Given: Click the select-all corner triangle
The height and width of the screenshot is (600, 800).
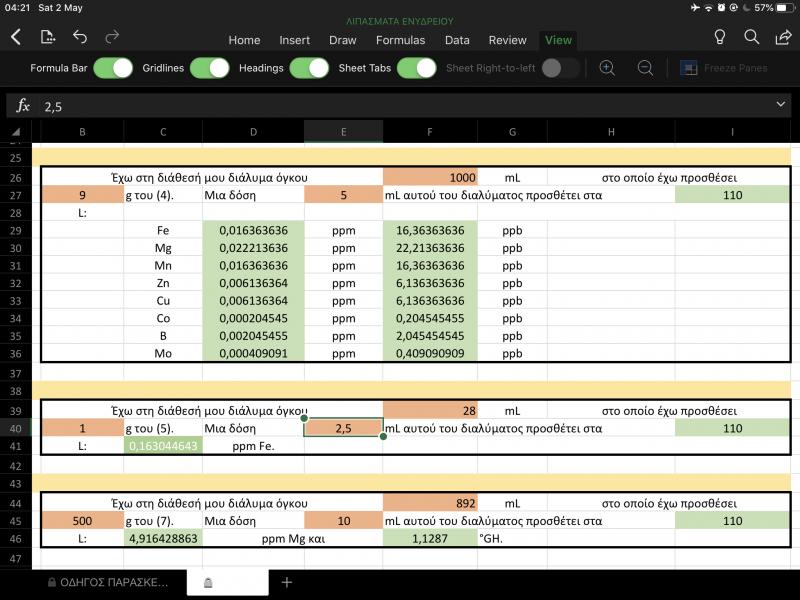Looking at the screenshot, I should (15, 132).
